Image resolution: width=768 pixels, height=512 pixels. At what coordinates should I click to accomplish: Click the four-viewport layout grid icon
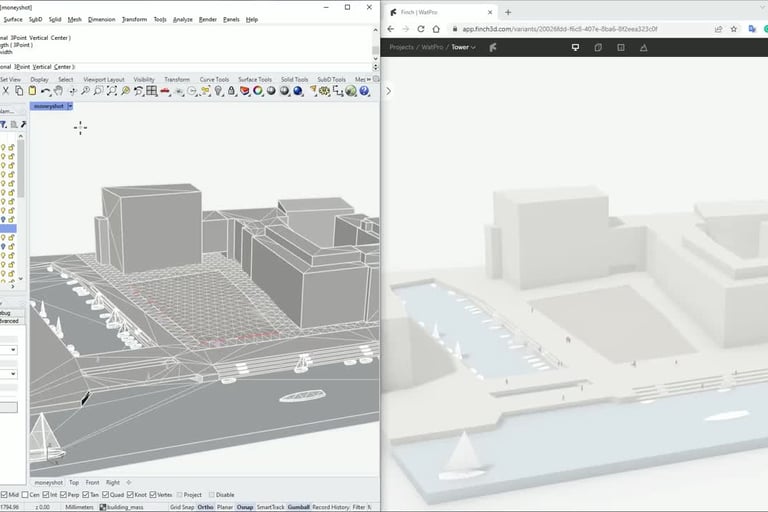(152, 91)
